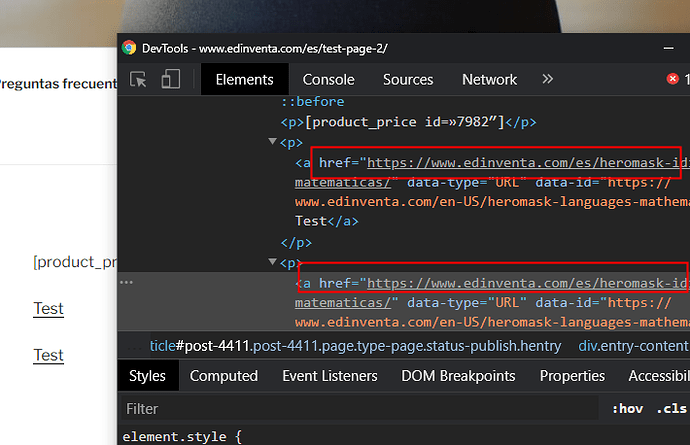This screenshot has width=690, height=445.
Task: Switch to the Elements tab
Action: (x=245, y=80)
